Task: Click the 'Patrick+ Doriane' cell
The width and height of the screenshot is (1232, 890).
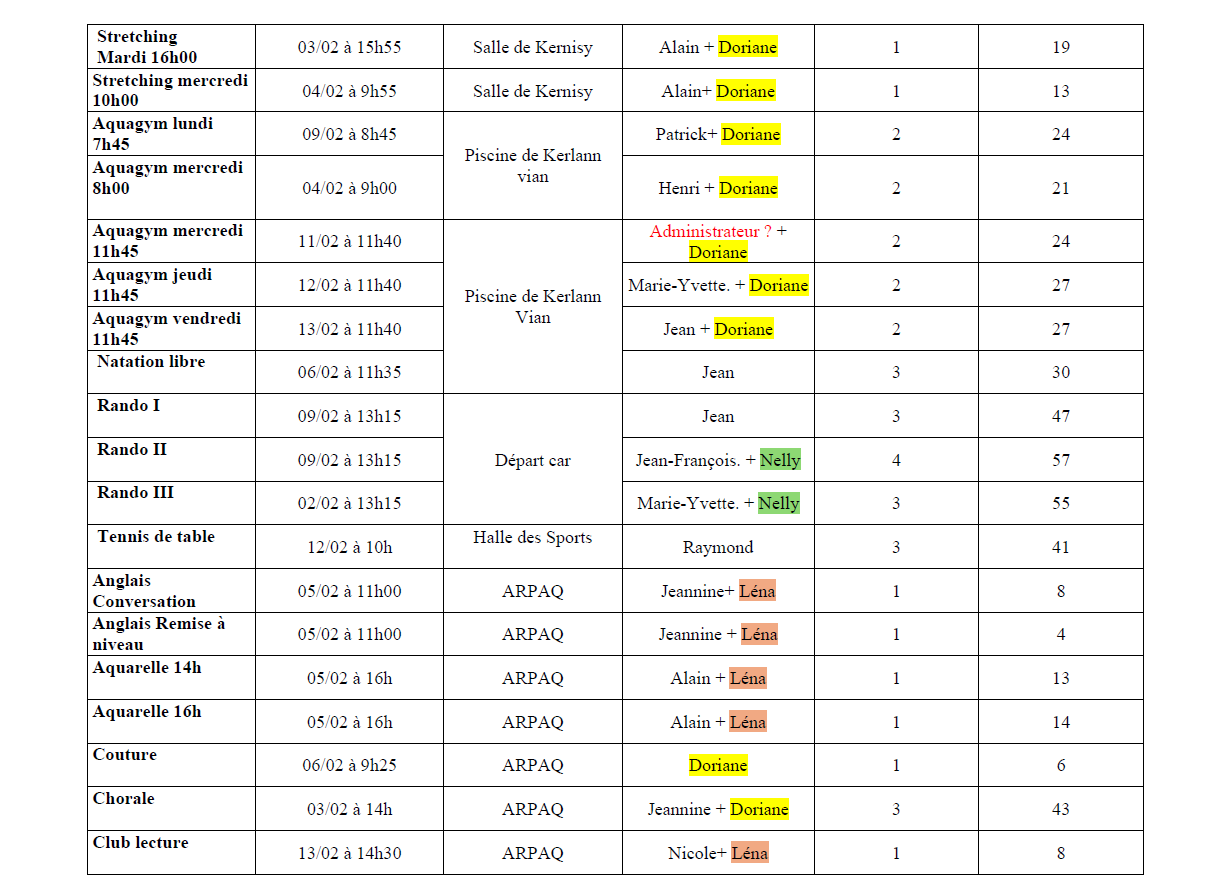Action: [x=718, y=134]
